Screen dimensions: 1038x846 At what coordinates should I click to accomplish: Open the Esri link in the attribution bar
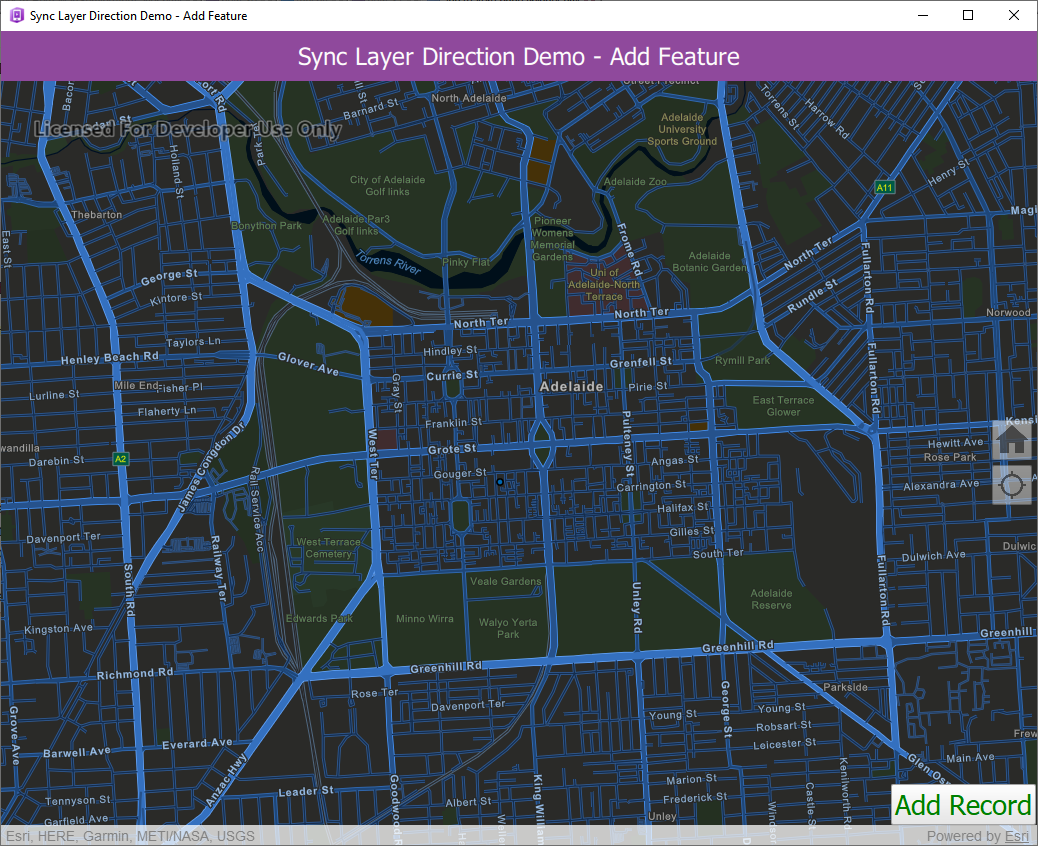[1017, 836]
